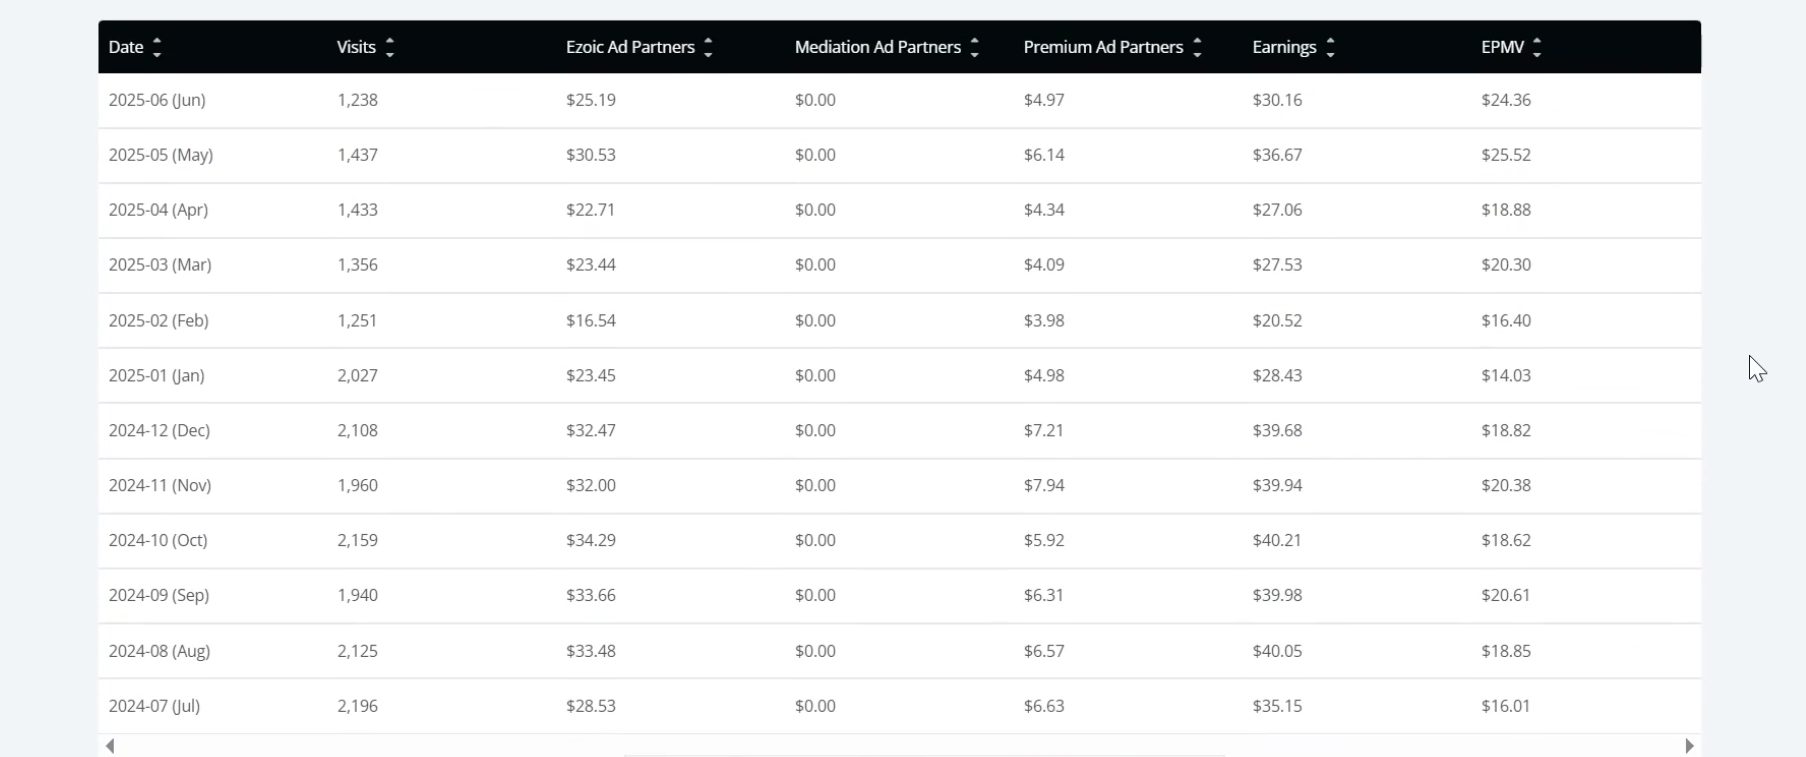Click left arrow of horizontal scrollbar
The width and height of the screenshot is (1806, 757).
coord(110,746)
